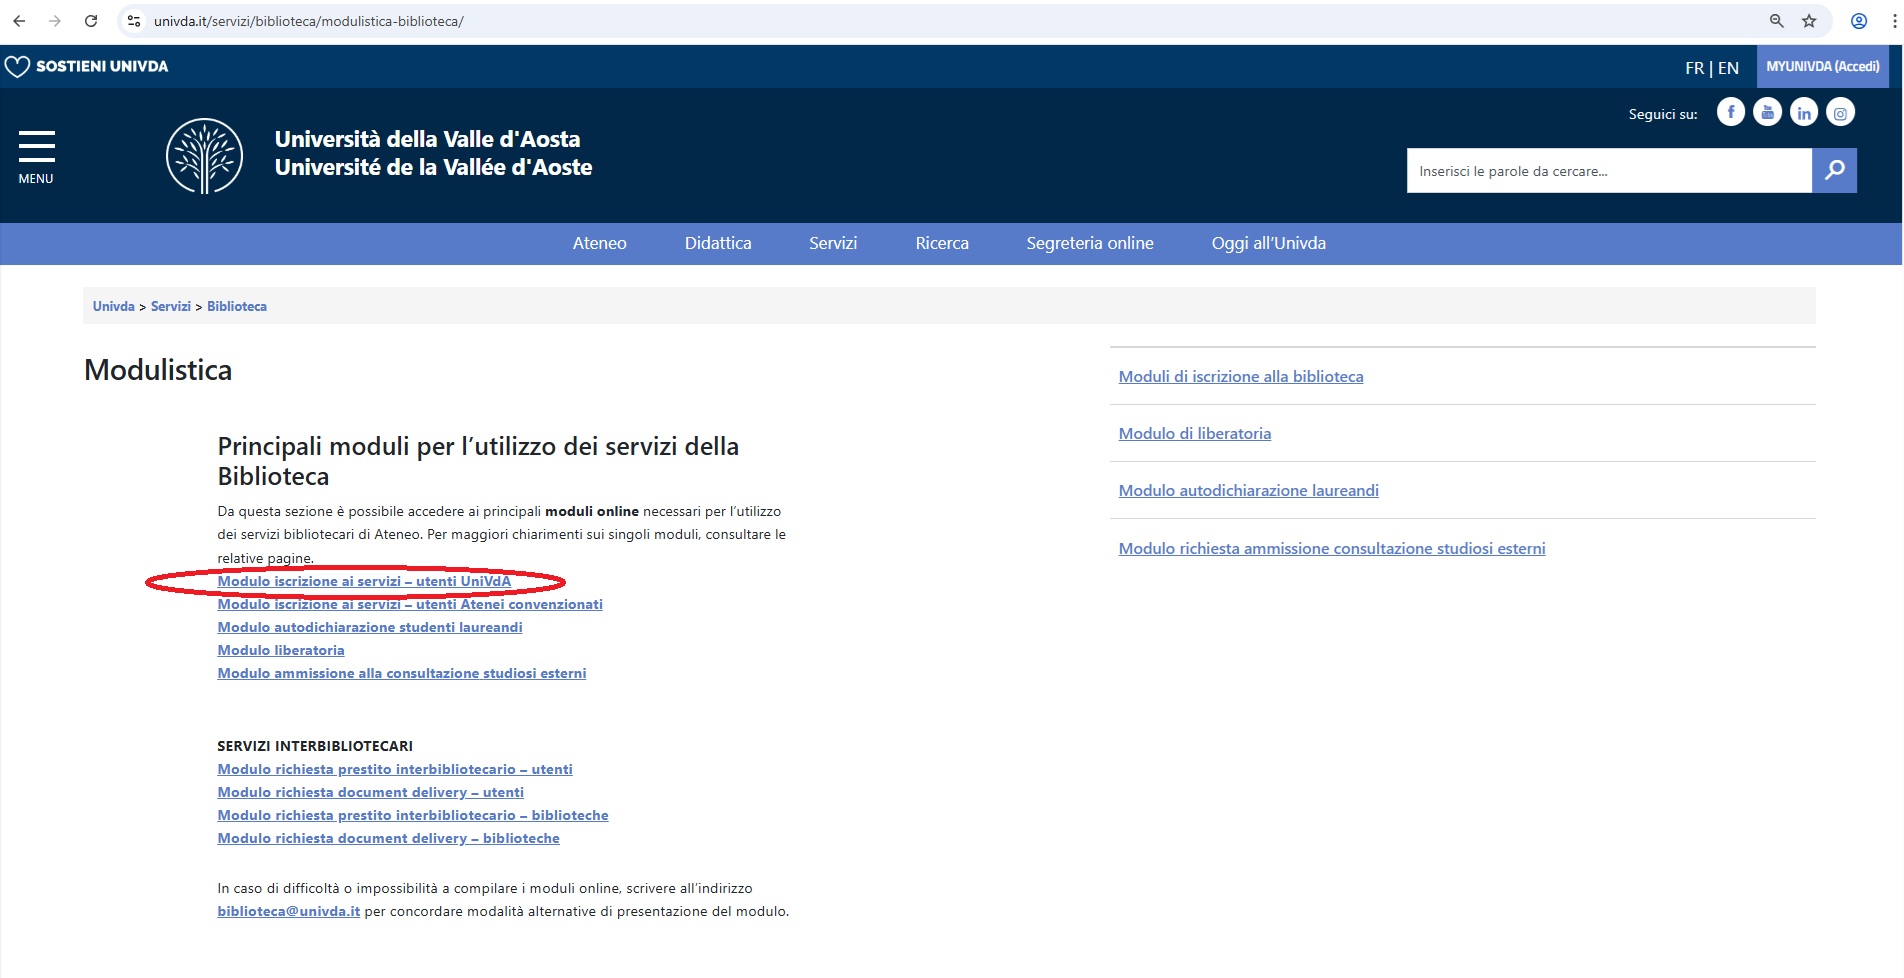
Task: Open the Didattica navigation menu
Action: tap(717, 243)
